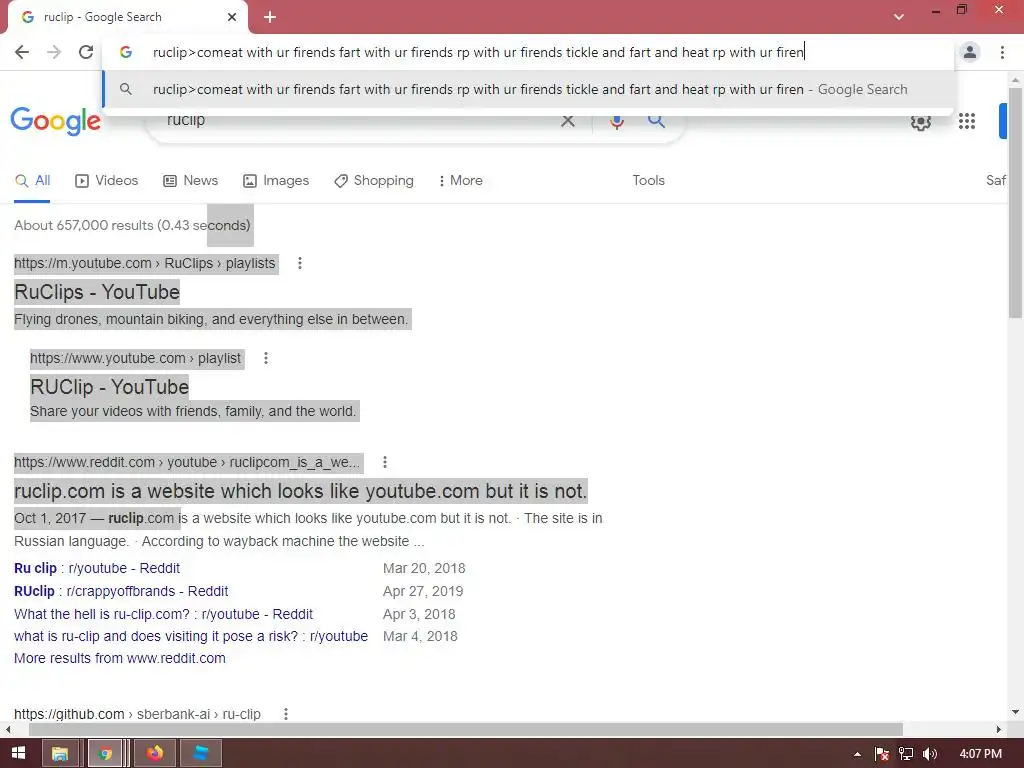Open Google quick settings gear
The image size is (1024, 768).
tap(921, 121)
